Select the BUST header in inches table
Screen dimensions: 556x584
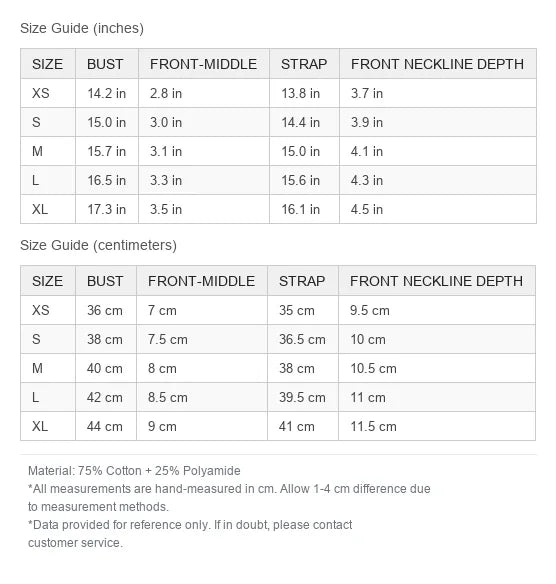click(x=105, y=64)
